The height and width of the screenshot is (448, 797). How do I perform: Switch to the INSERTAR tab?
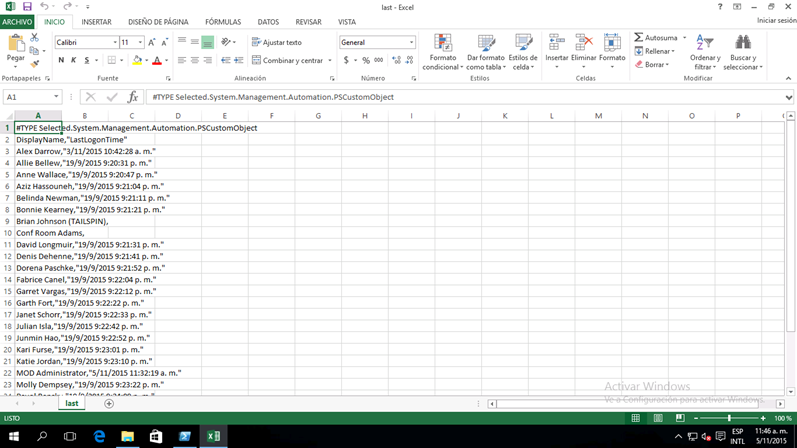96,22
